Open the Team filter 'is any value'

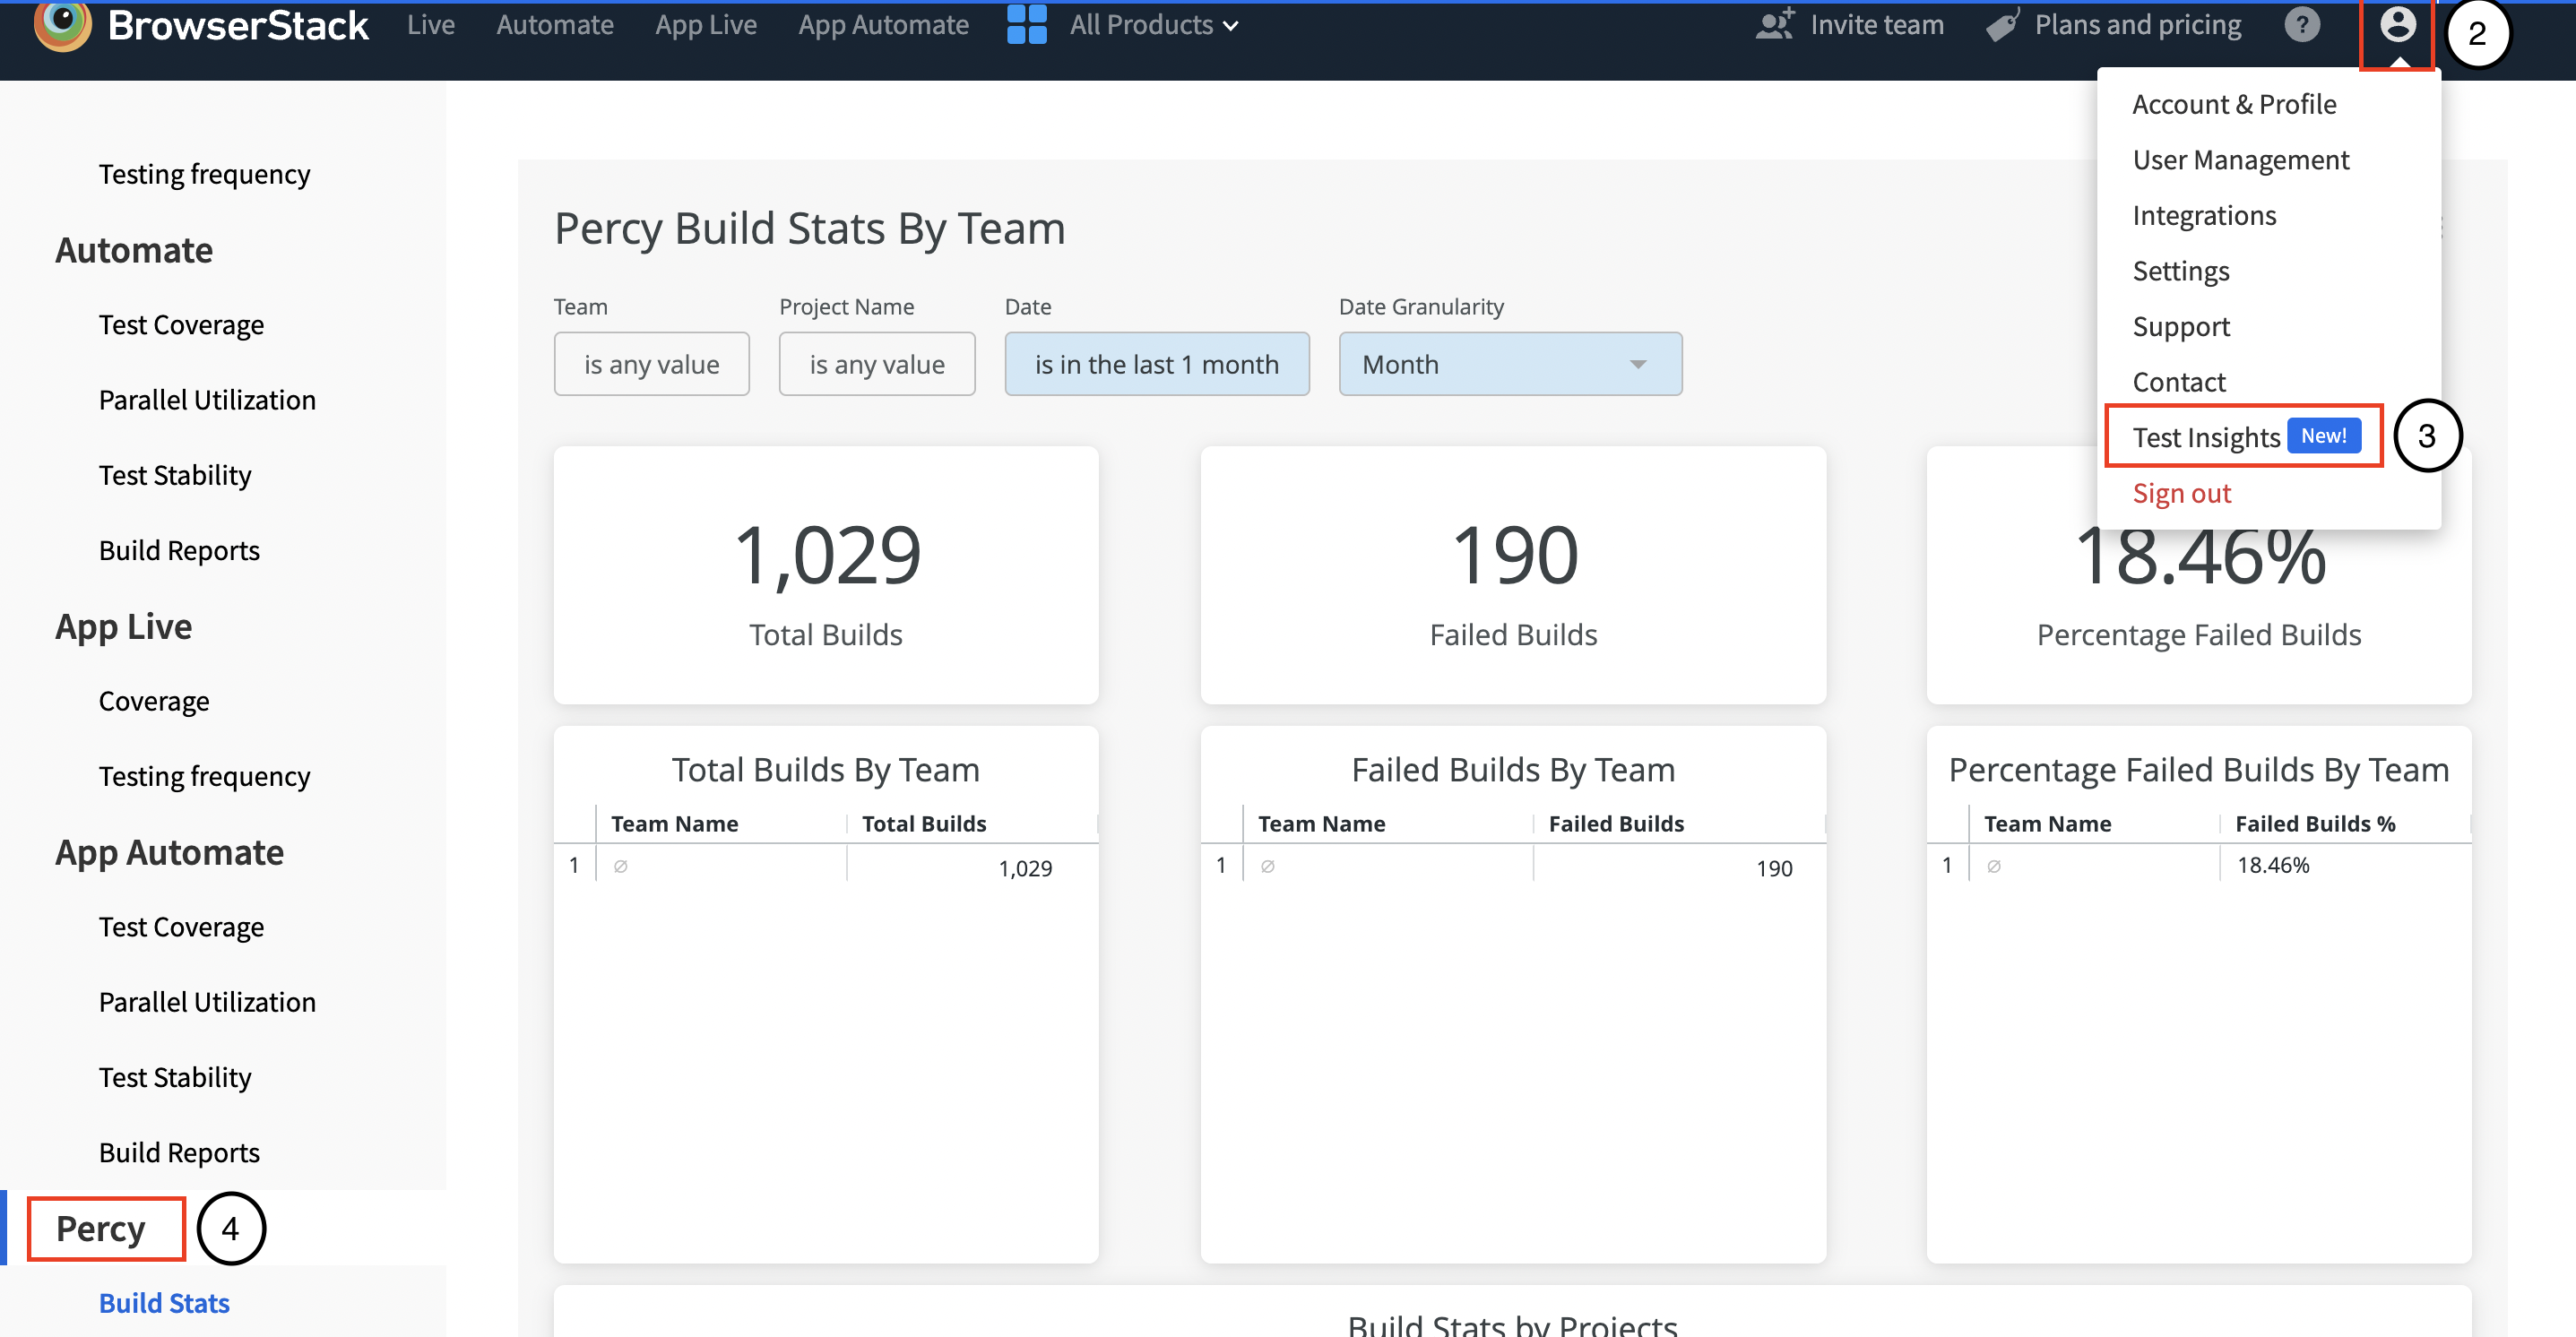651,364
